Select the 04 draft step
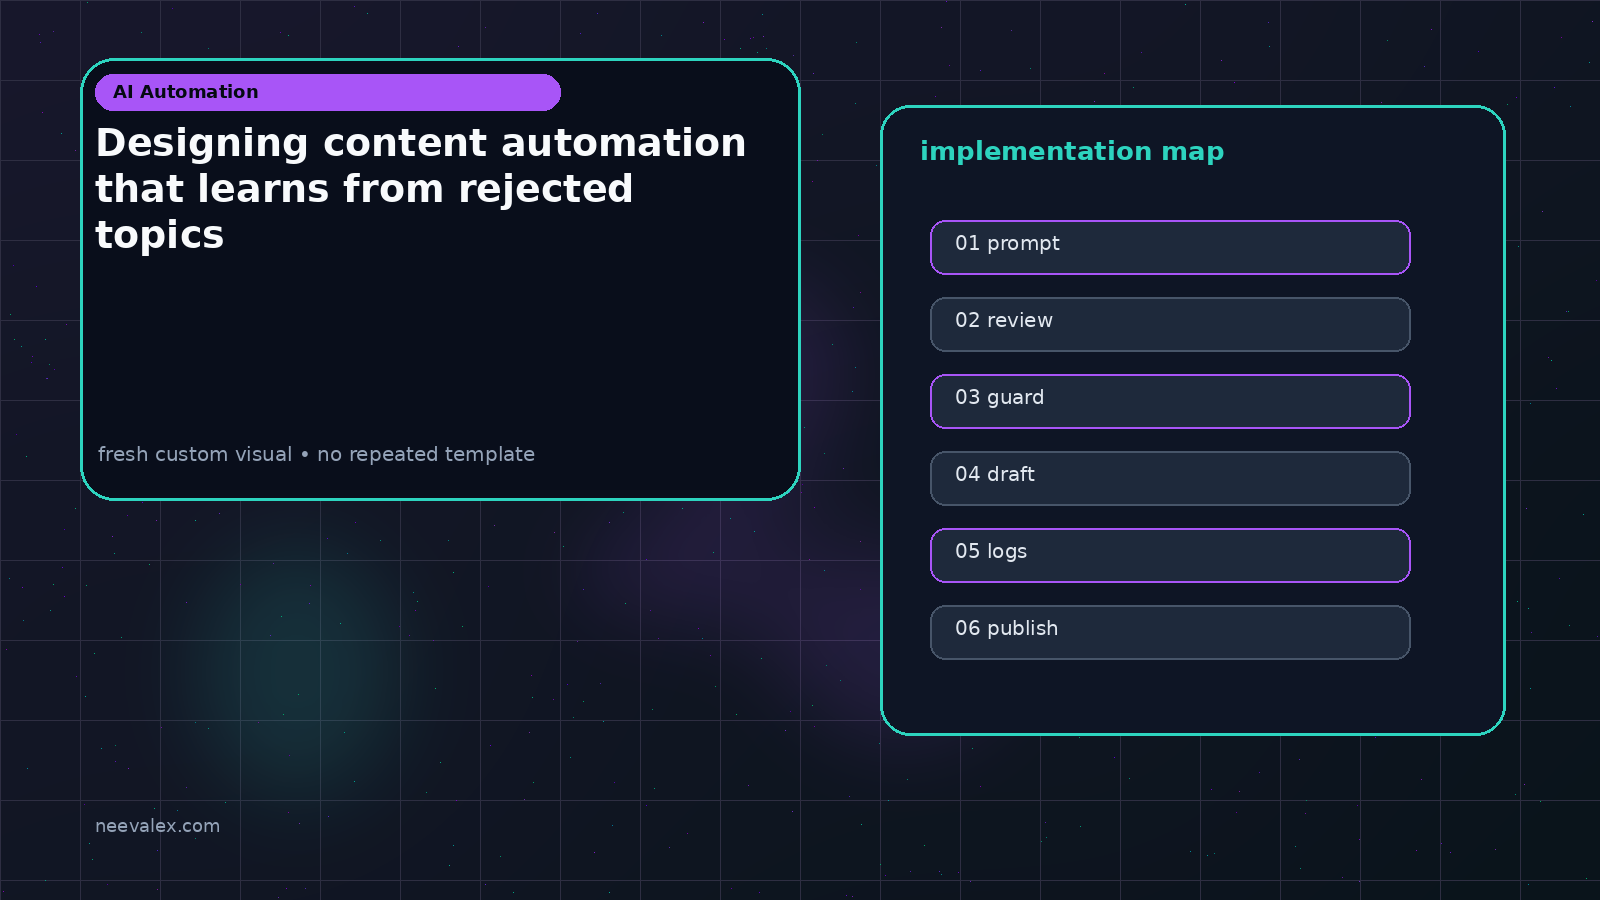Image resolution: width=1600 pixels, height=900 pixels. pyautogui.click(x=1170, y=478)
